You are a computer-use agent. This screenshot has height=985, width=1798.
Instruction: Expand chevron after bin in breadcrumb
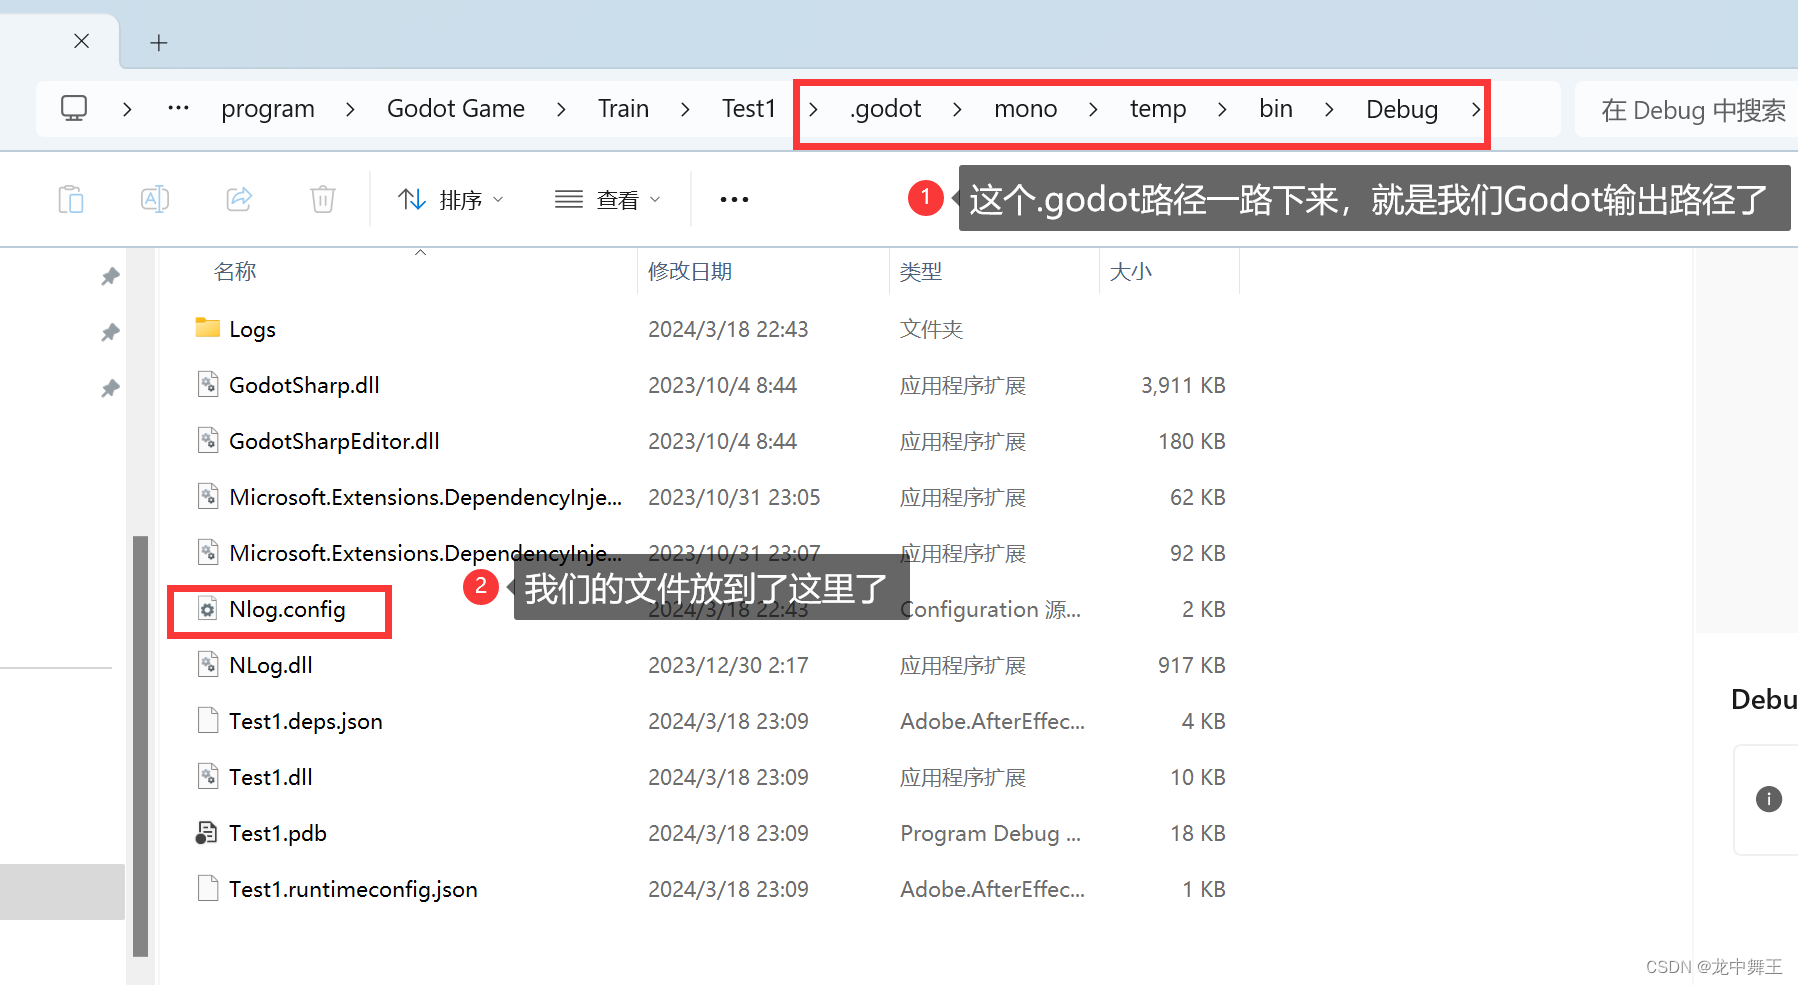1329,109
